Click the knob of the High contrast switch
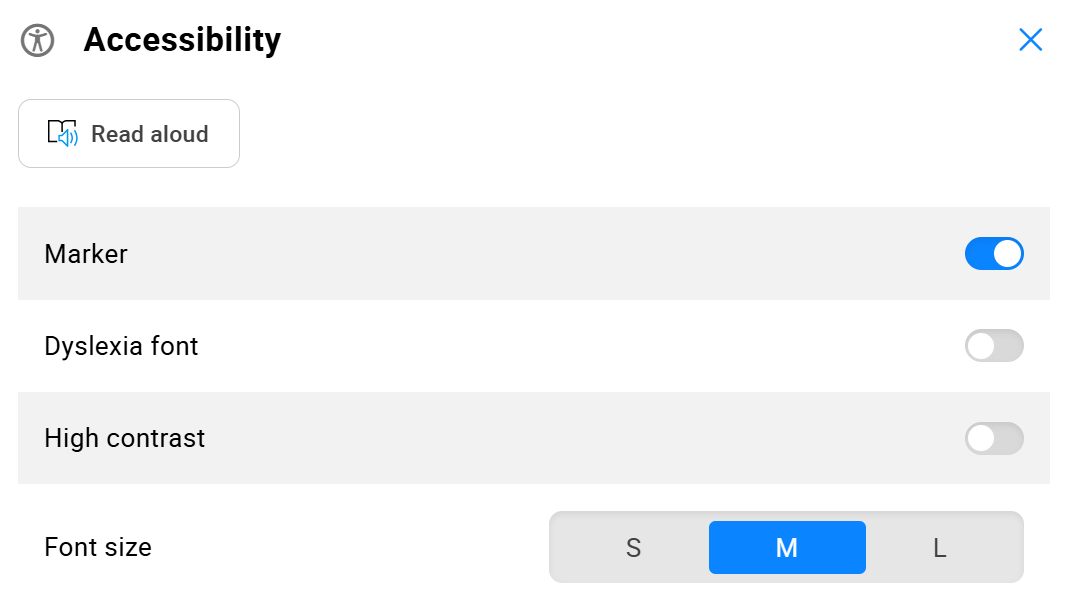The width and height of the screenshot is (1075, 602). tap(981, 438)
